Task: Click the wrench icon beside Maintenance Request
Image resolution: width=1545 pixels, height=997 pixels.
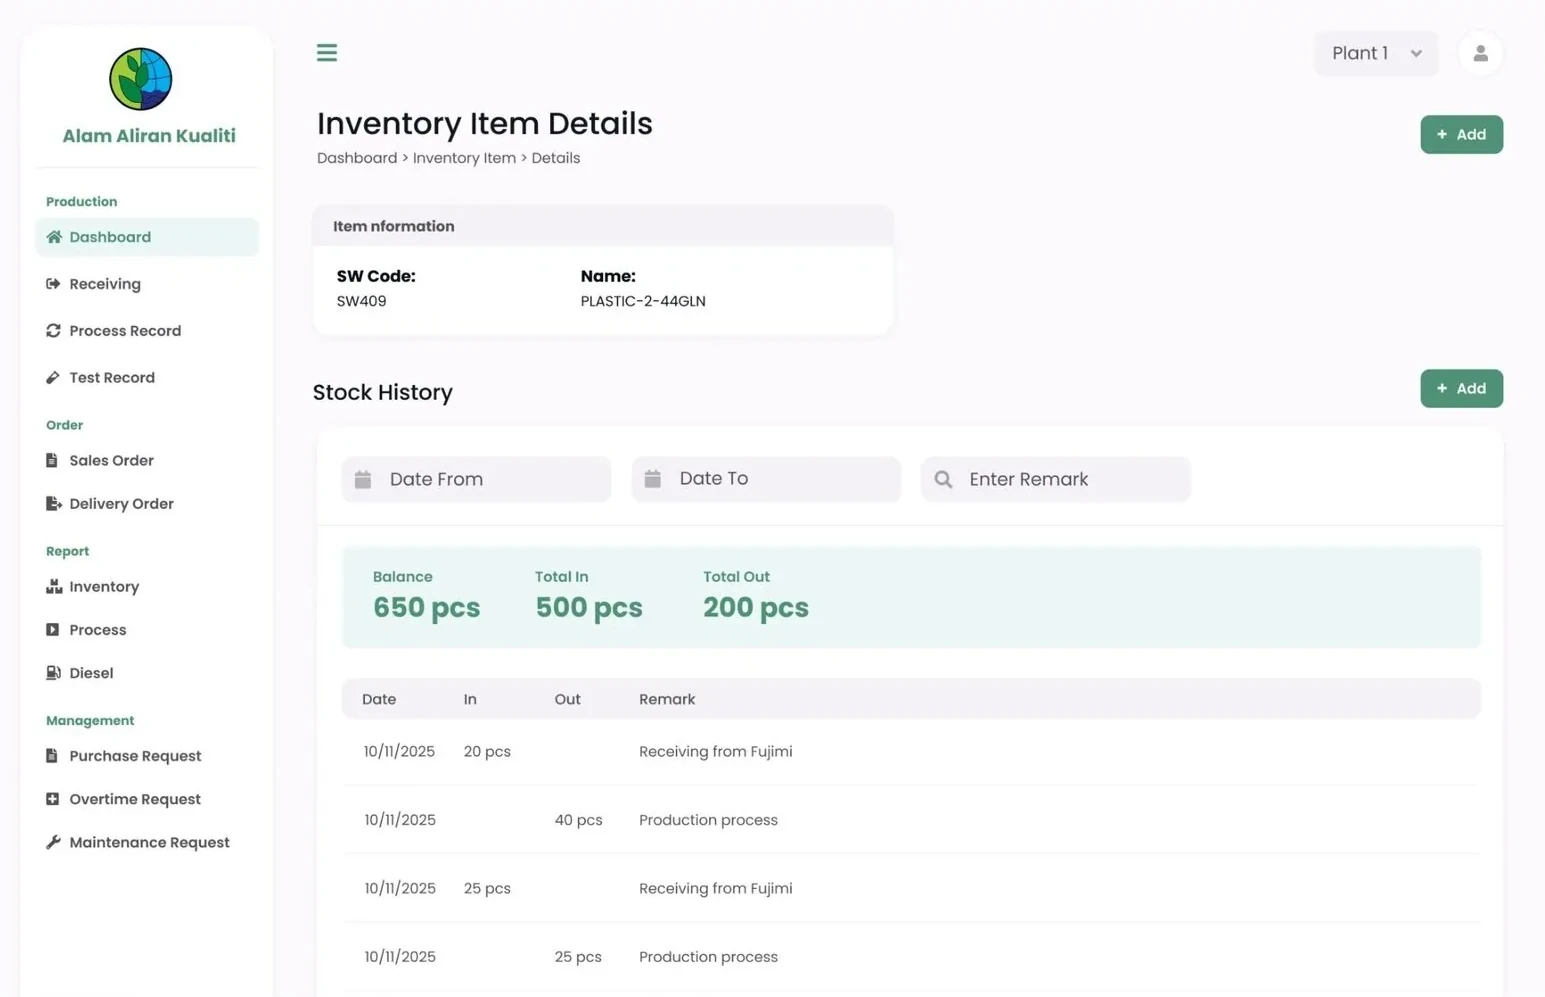Action: (x=53, y=842)
